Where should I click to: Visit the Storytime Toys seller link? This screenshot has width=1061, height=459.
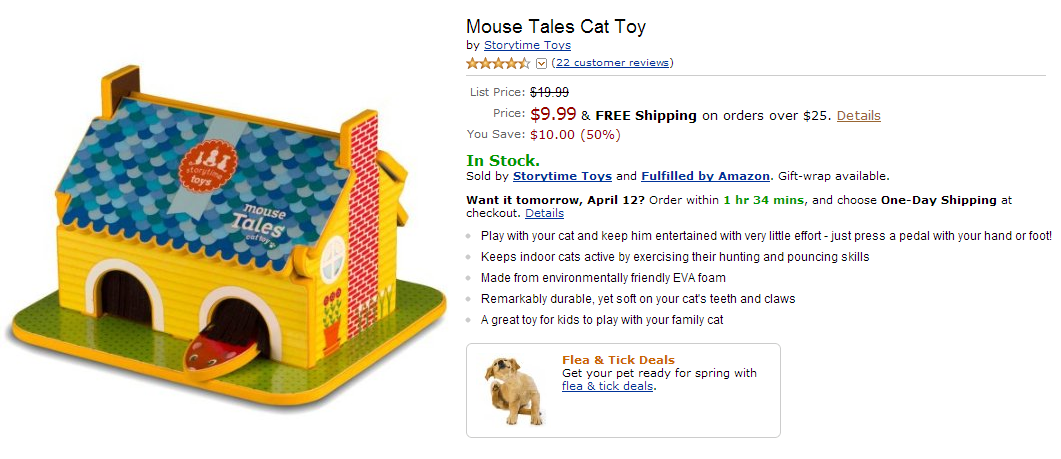pyautogui.click(x=561, y=176)
